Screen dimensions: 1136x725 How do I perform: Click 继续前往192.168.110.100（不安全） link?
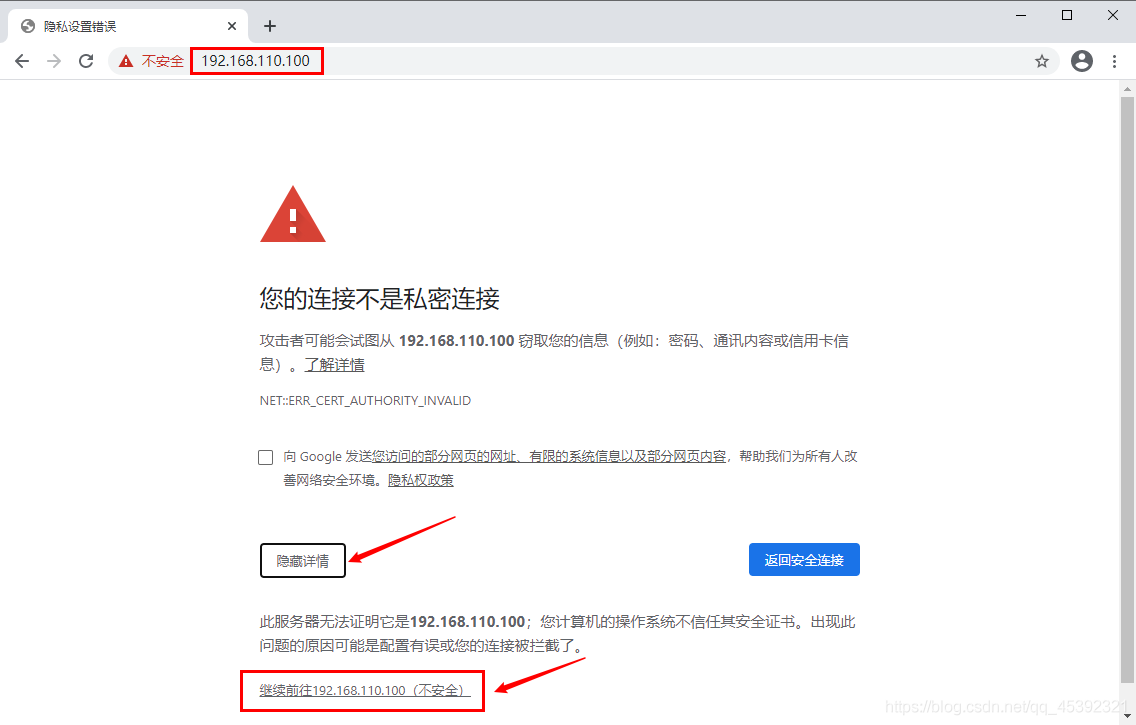(364, 690)
